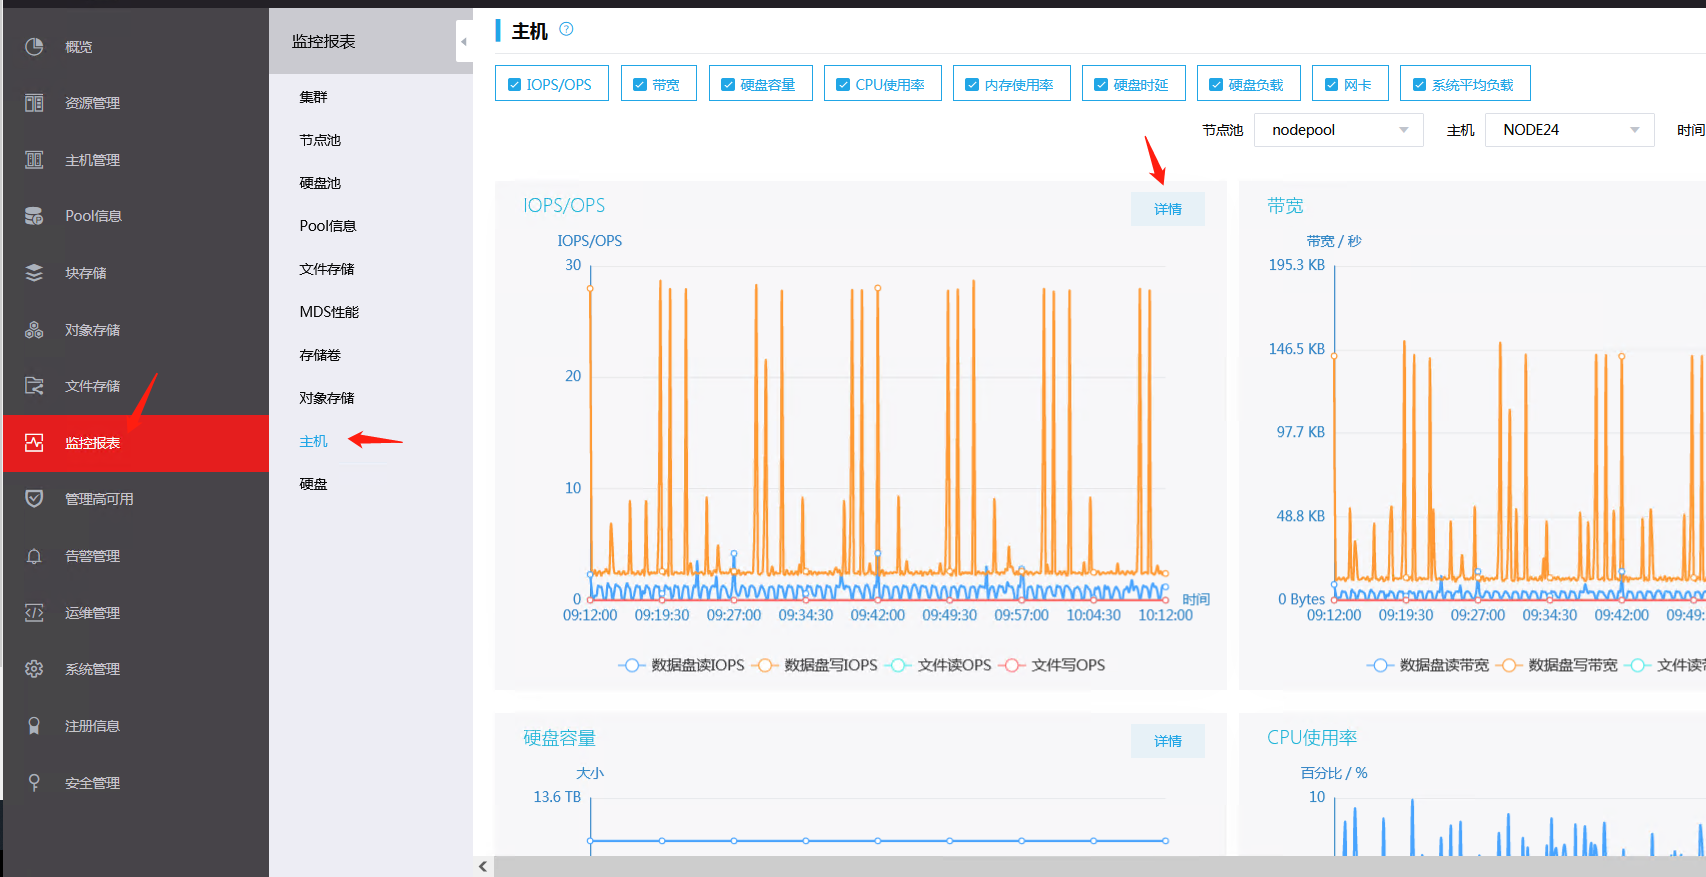Click the 注册信息 badge icon
This screenshot has height=877, width=1706.
34,726
